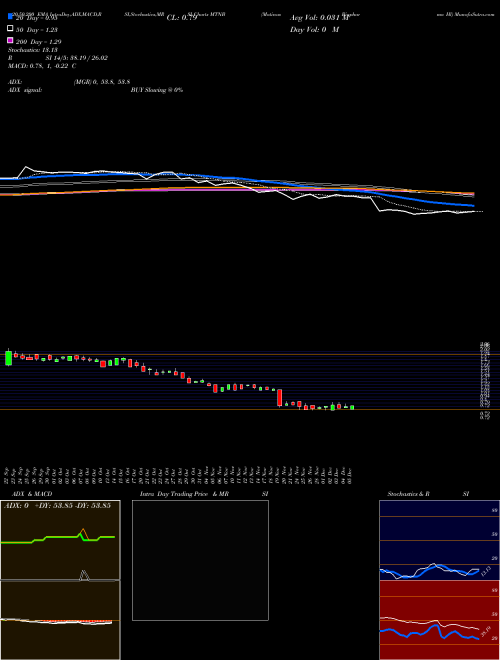Screen dimensions: 500x660
Task: Open the empty intraday trading price chart box
Action: [200, 560]
